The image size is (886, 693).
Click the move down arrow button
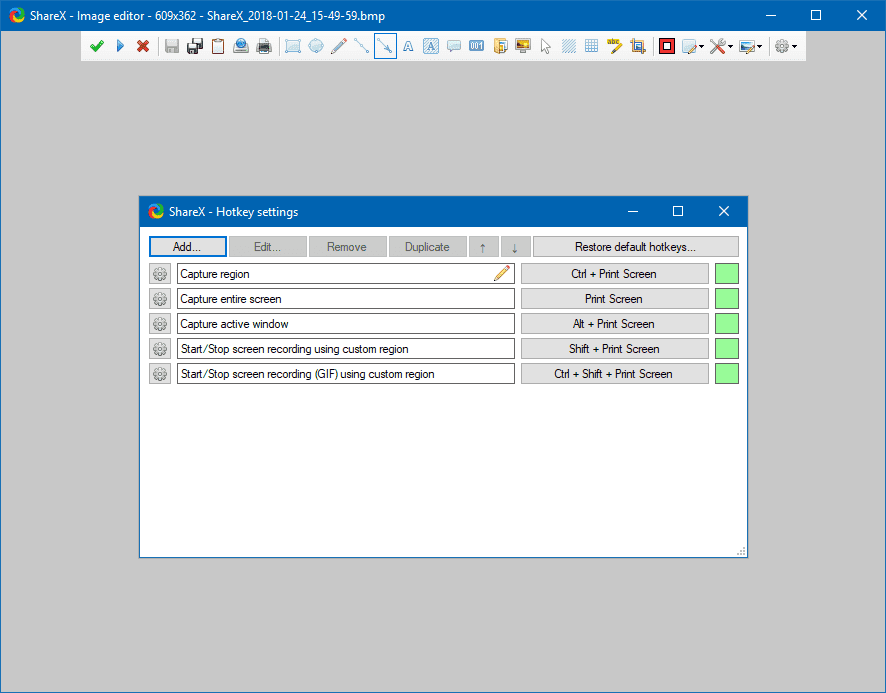pos(515,246)
